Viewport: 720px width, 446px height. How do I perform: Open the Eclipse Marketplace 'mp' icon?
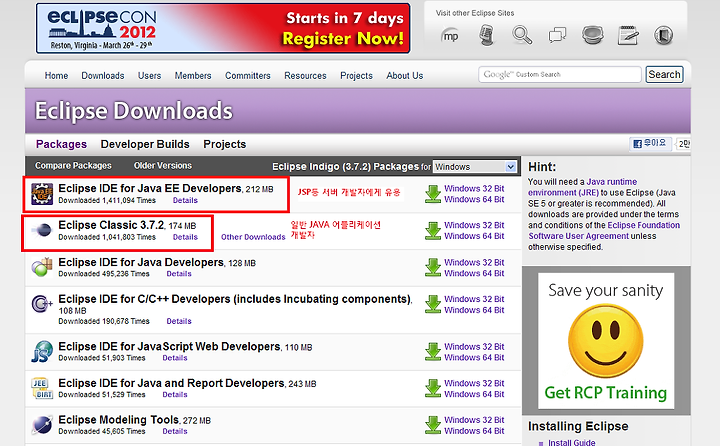(x=450, y=36)
